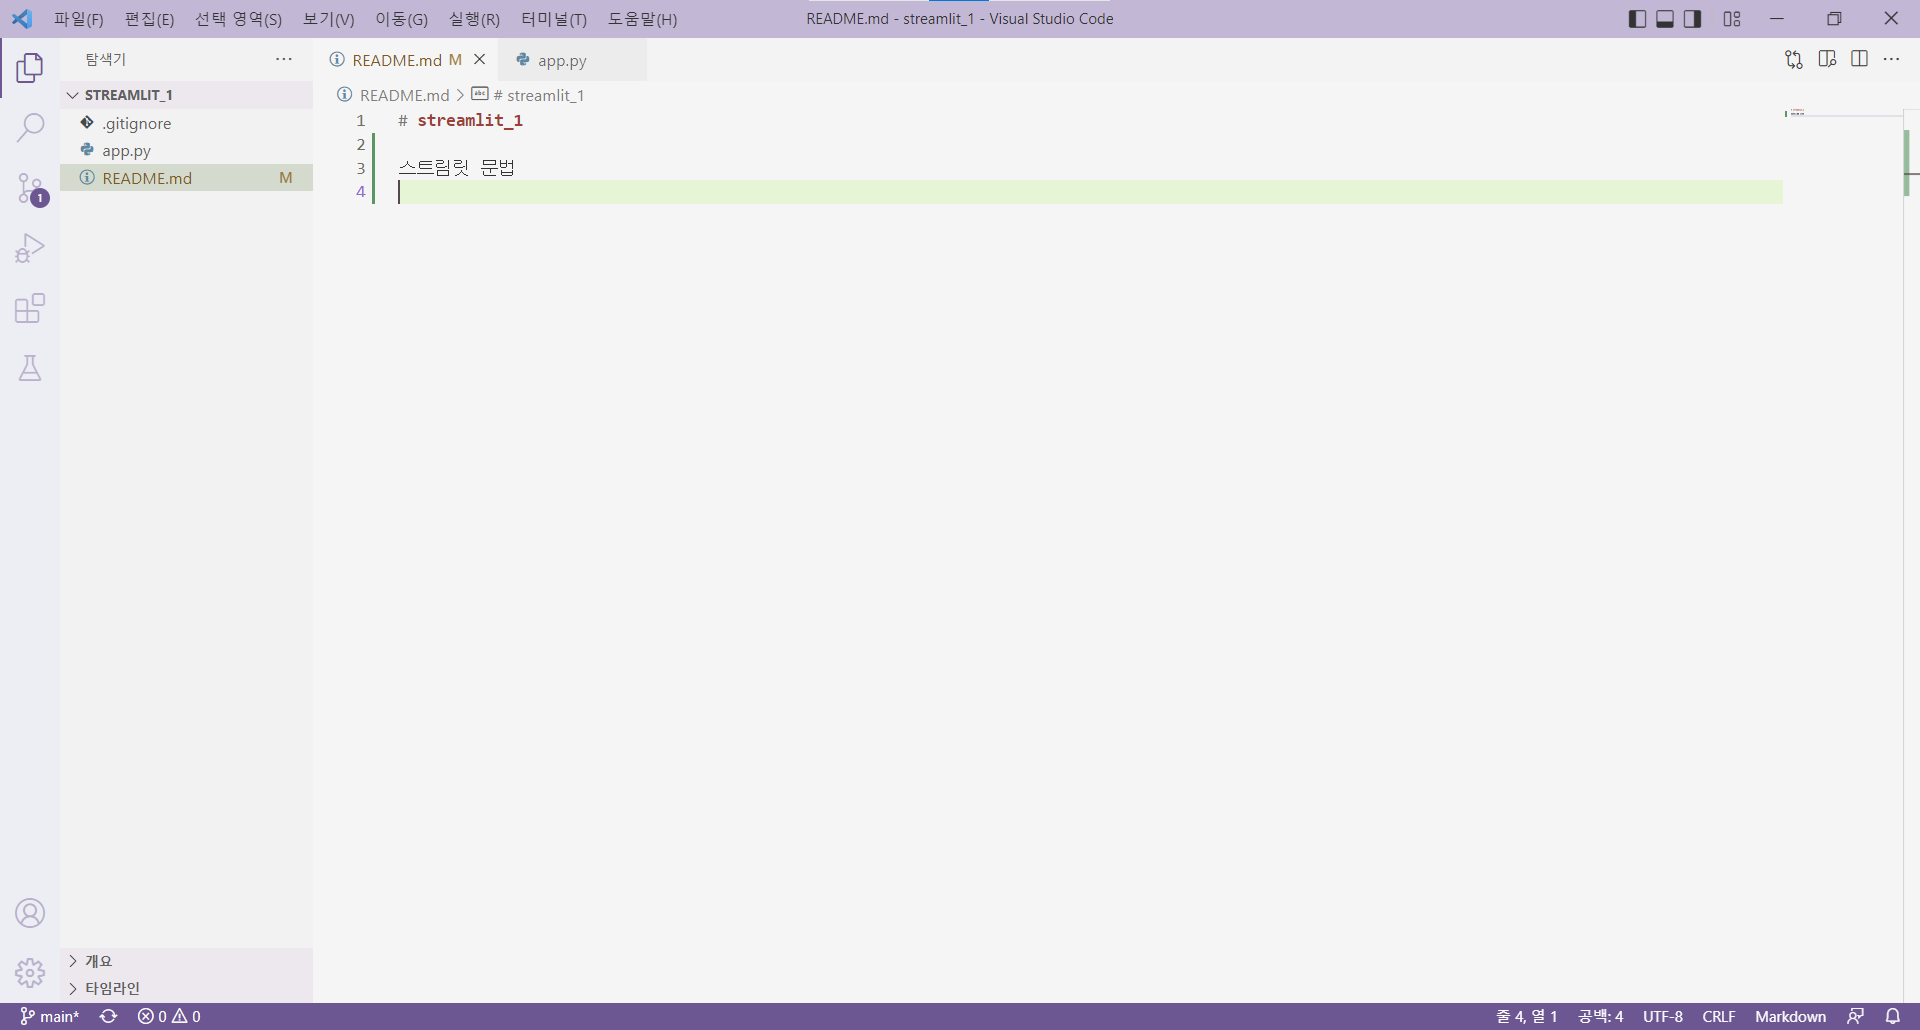
Task: Change encoding UTF-8 in status bar
Action: 1663,1016
